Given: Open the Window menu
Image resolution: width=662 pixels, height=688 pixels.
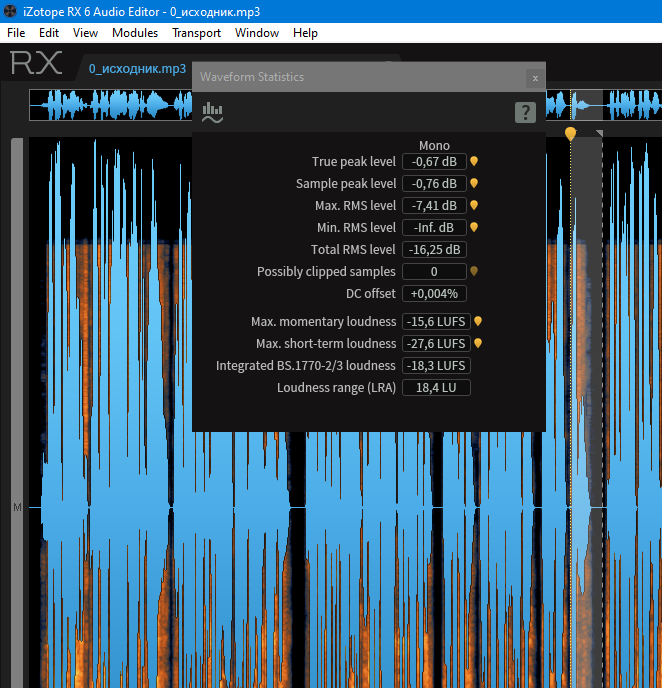Looking at the screenshot, I should [257, 33].
